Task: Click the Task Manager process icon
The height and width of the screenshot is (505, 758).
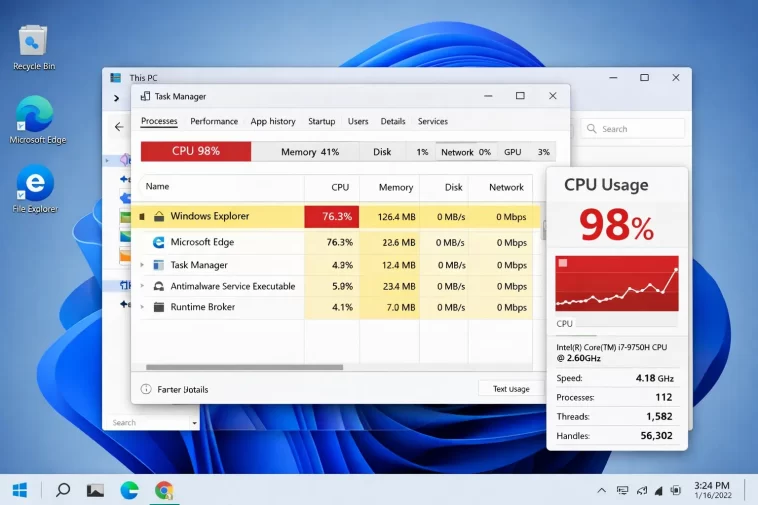Action: 158,265
